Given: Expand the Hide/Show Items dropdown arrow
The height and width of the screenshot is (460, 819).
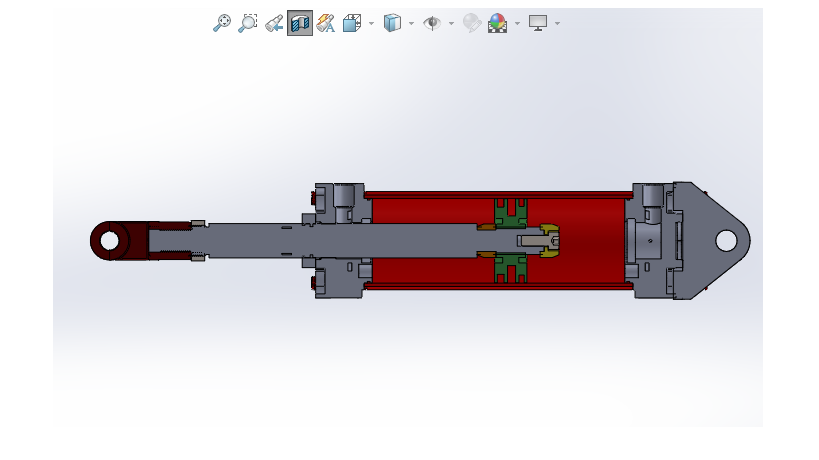Looking at the screenshot, I should (x=451, y=23).
